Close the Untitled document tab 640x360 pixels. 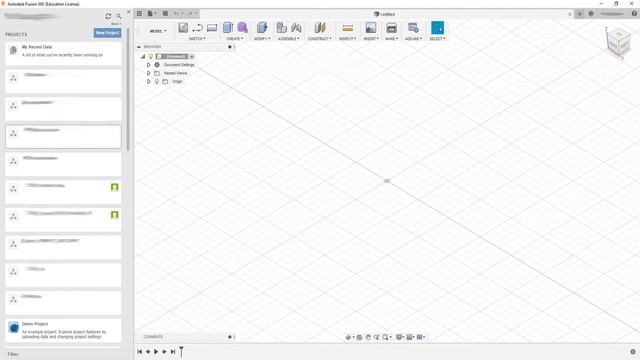click(570, 14)
